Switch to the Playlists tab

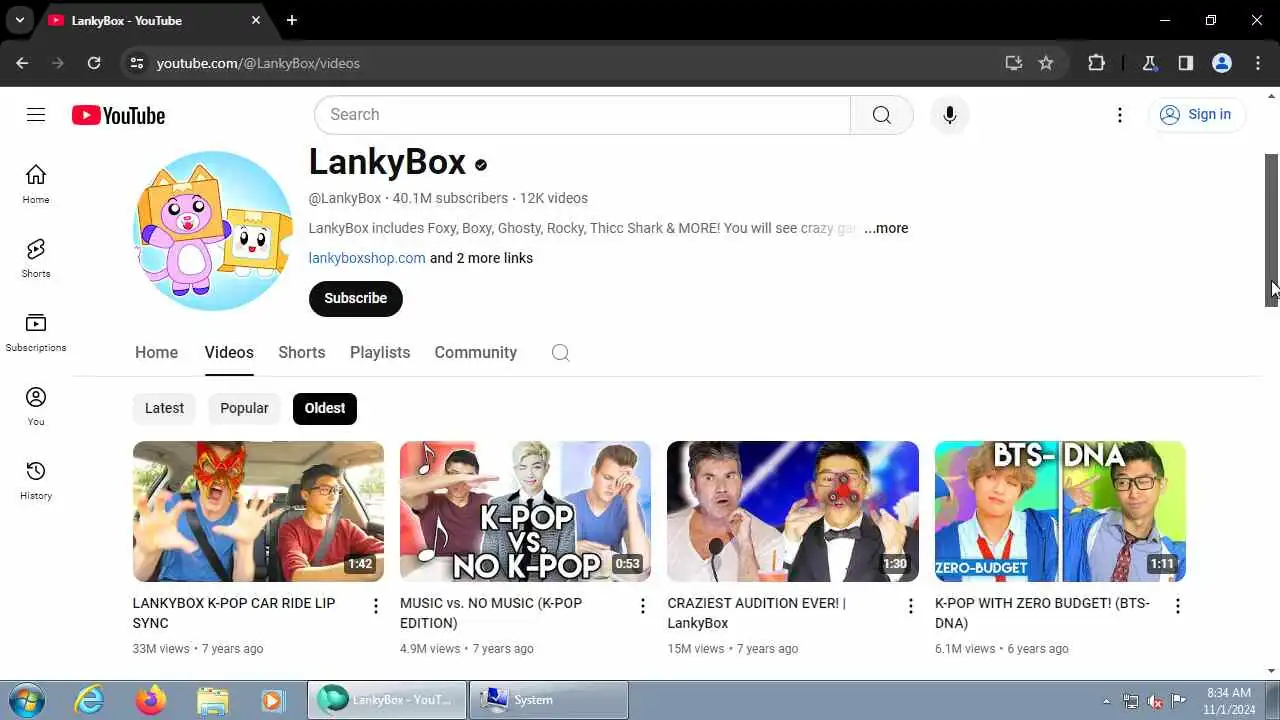point(380,352)
